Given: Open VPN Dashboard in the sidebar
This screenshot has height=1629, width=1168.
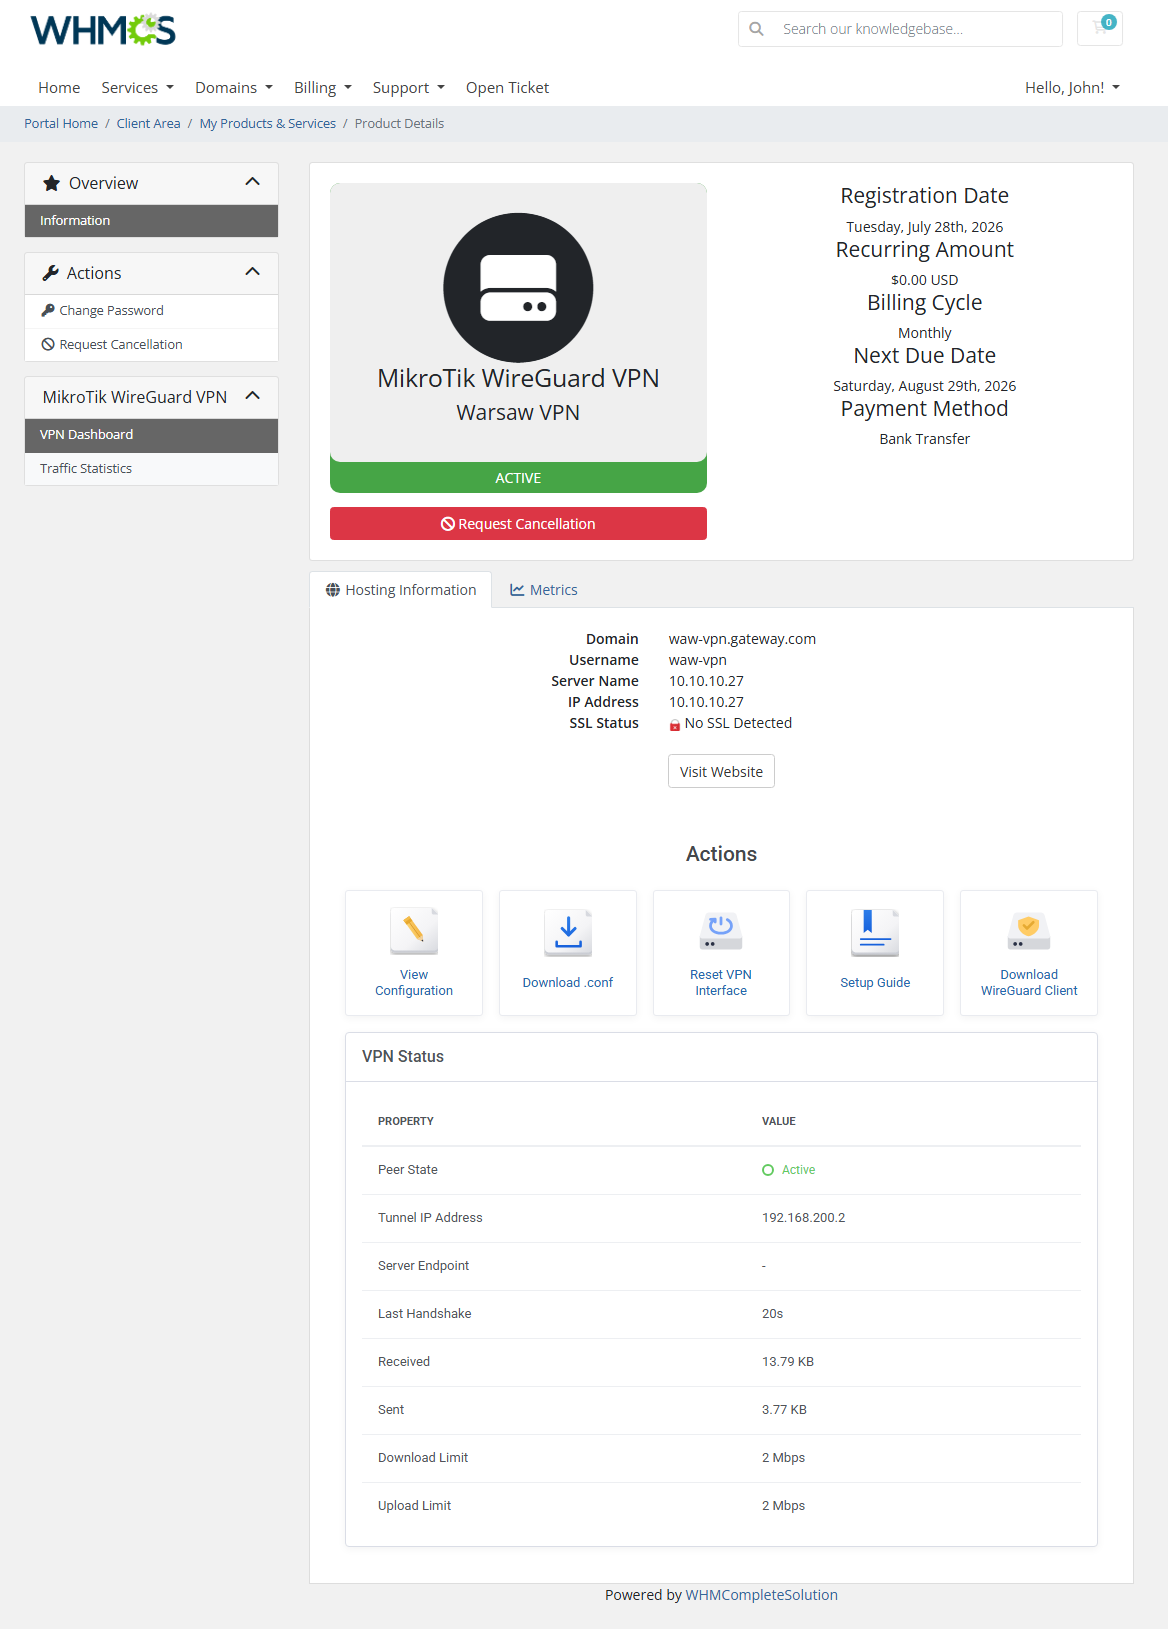Looking at the screenshot, I should [151, 435].
